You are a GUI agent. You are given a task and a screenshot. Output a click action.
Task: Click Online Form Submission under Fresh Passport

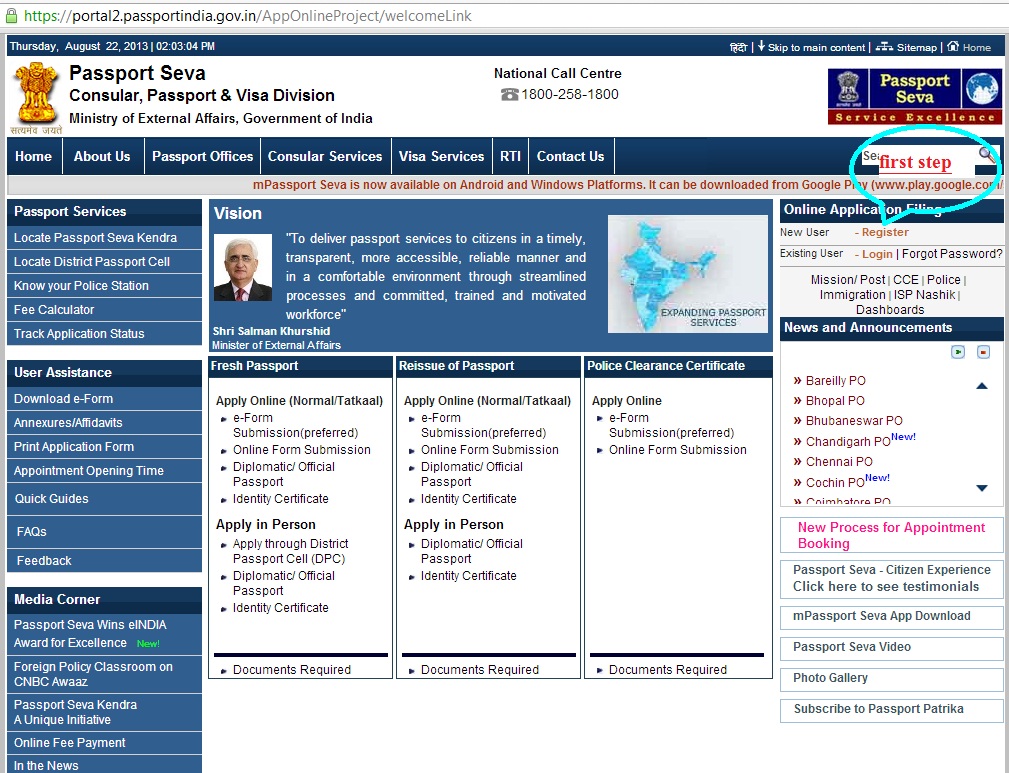[x=302, y=450]
